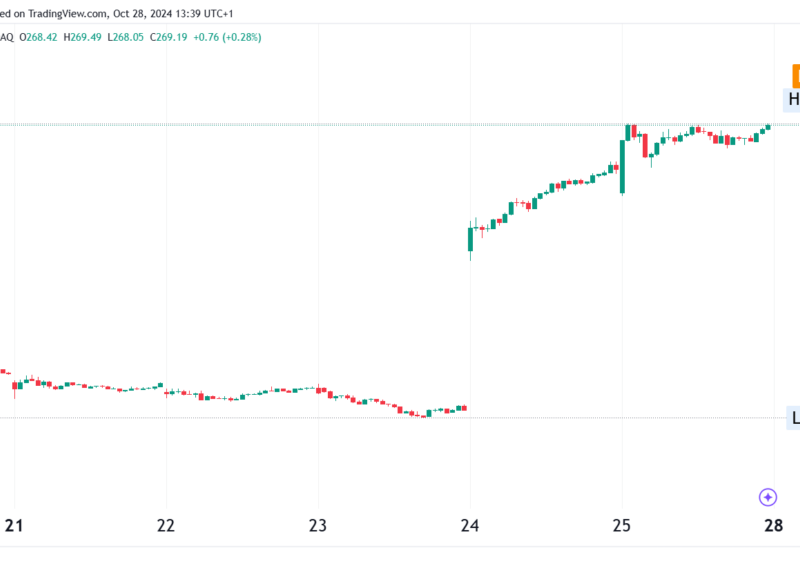Viewport: 800px width, 577px height.
Task: Click the purple sparkle event marker icon
Action: 768,497
